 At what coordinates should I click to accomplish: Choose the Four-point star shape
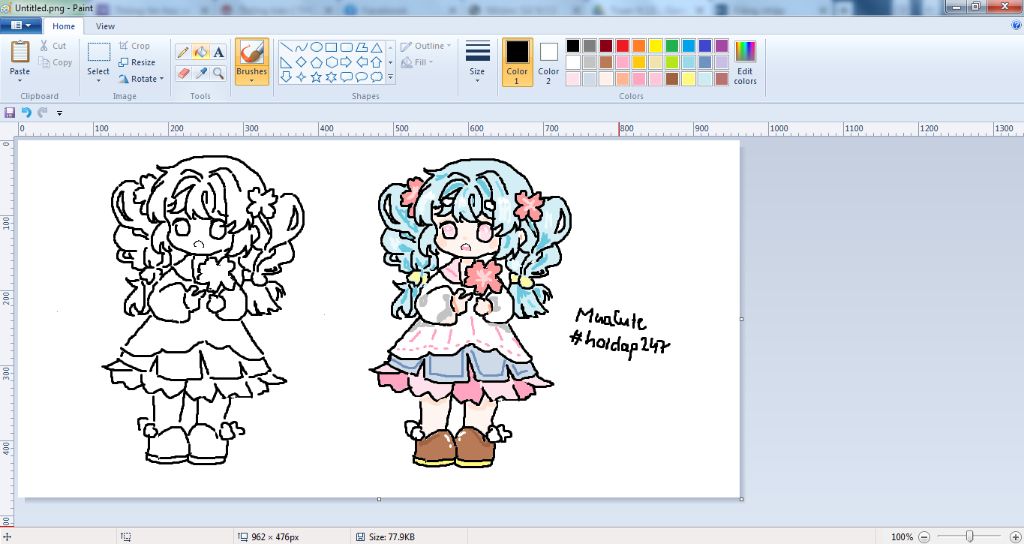301,76
